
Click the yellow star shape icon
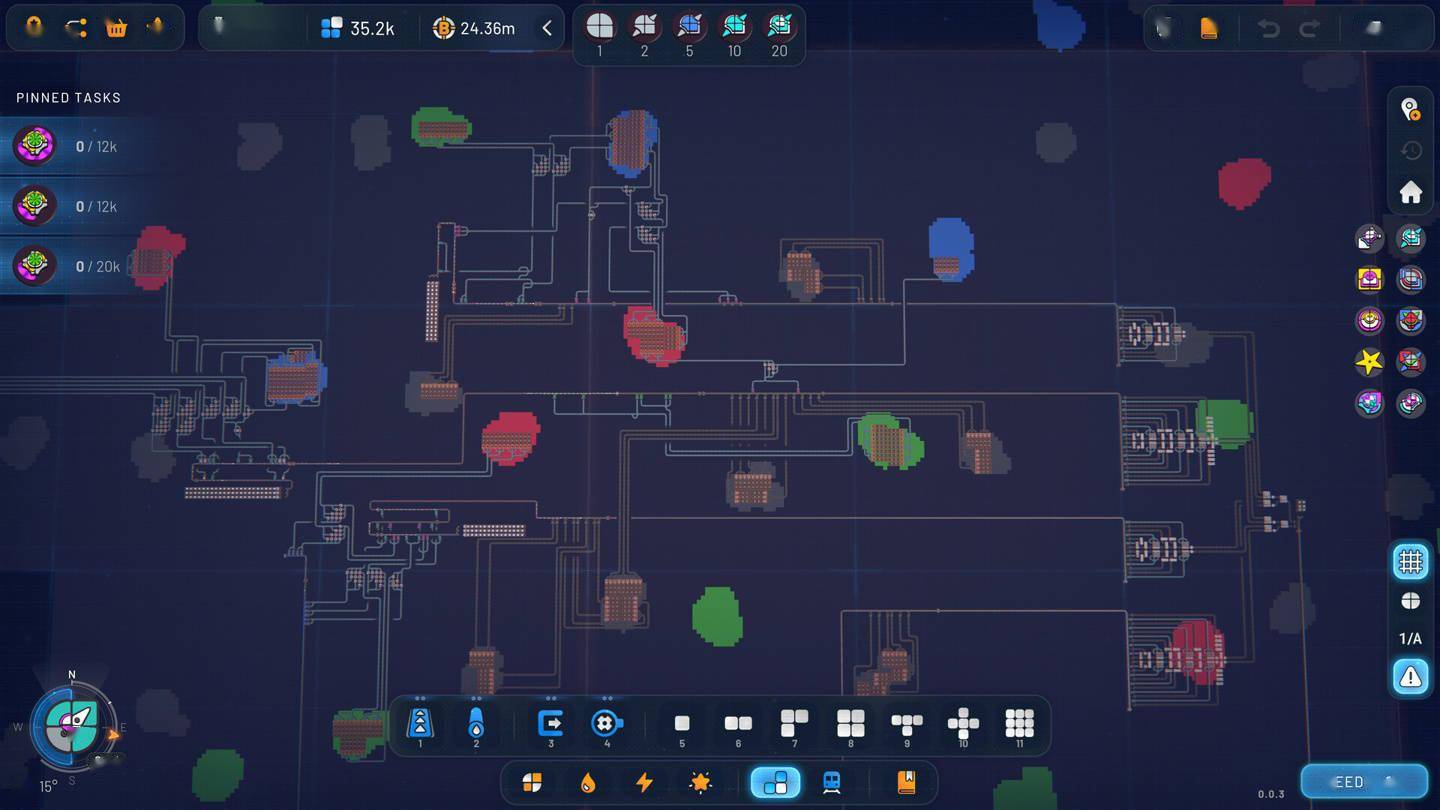click(1368, 361)
